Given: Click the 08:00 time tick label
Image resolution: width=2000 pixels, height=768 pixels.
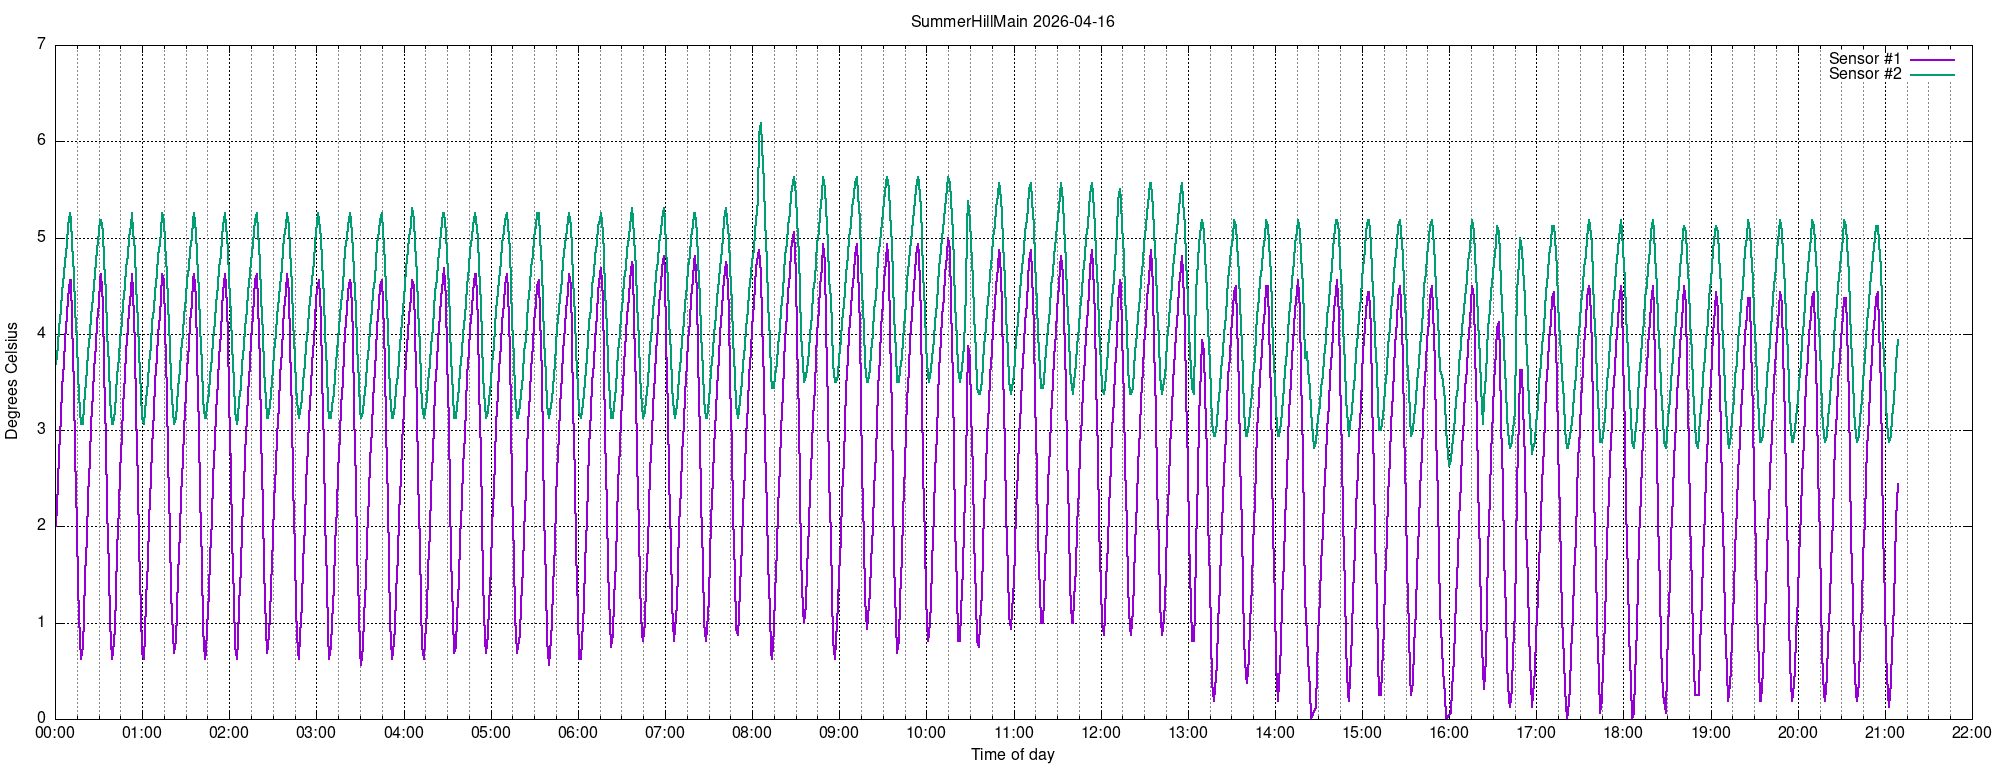Looking at the screenshot, I should click(752, 733).
